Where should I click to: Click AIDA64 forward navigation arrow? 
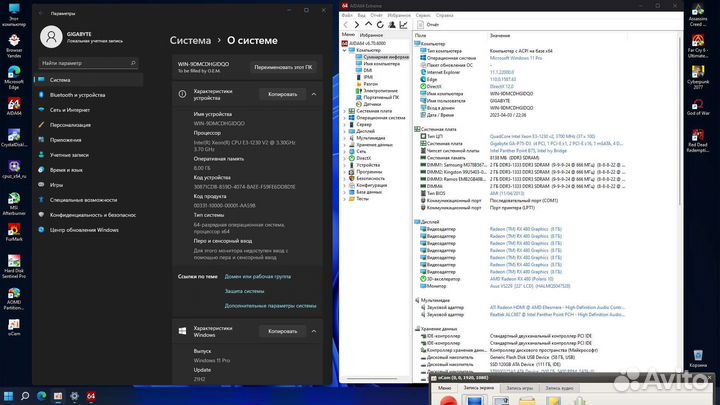pyautogui.click(x=357, y=25)
